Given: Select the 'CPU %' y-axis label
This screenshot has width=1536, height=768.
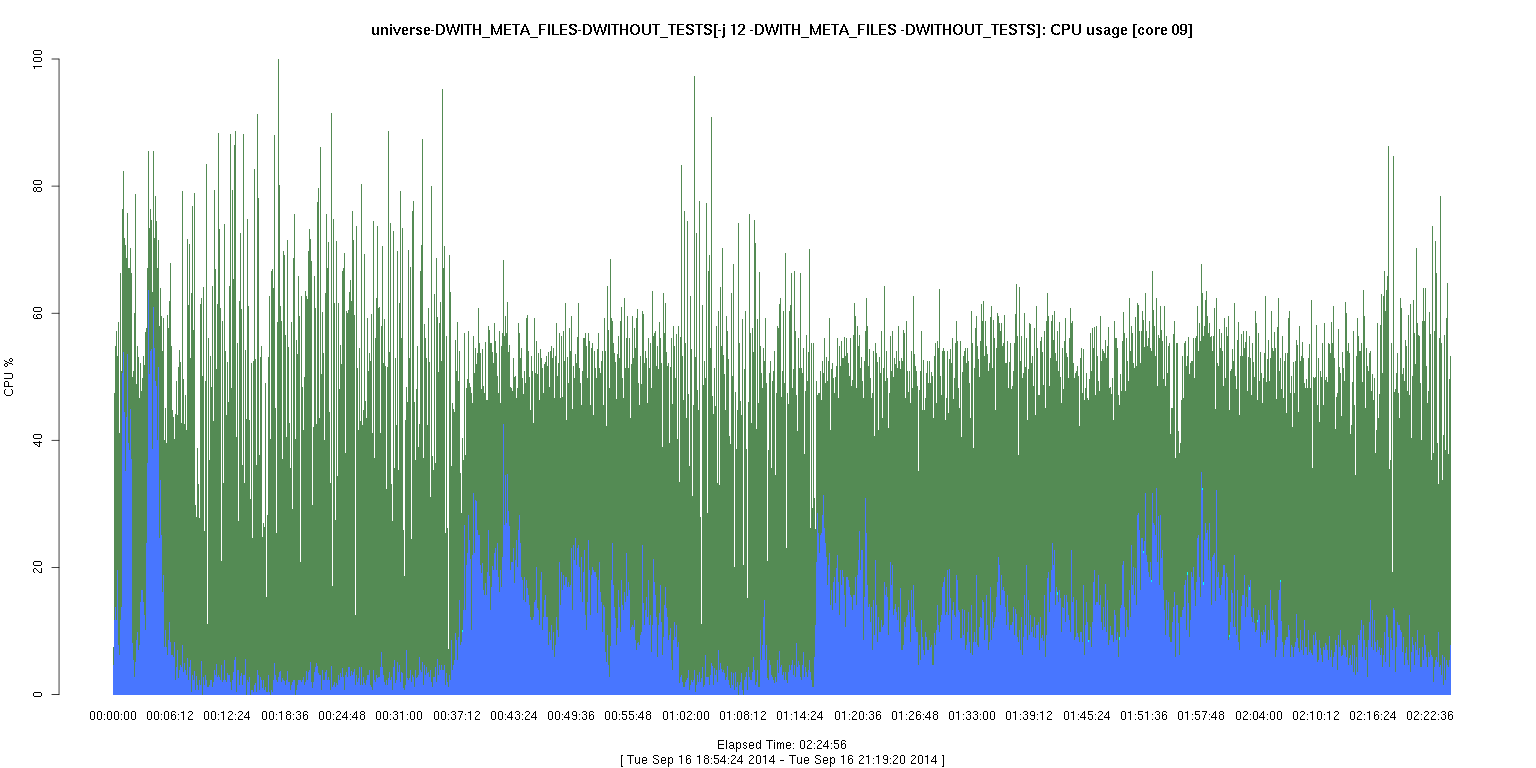Looking at the screenshot, I should pyautogui.click(x=10, y=377).
